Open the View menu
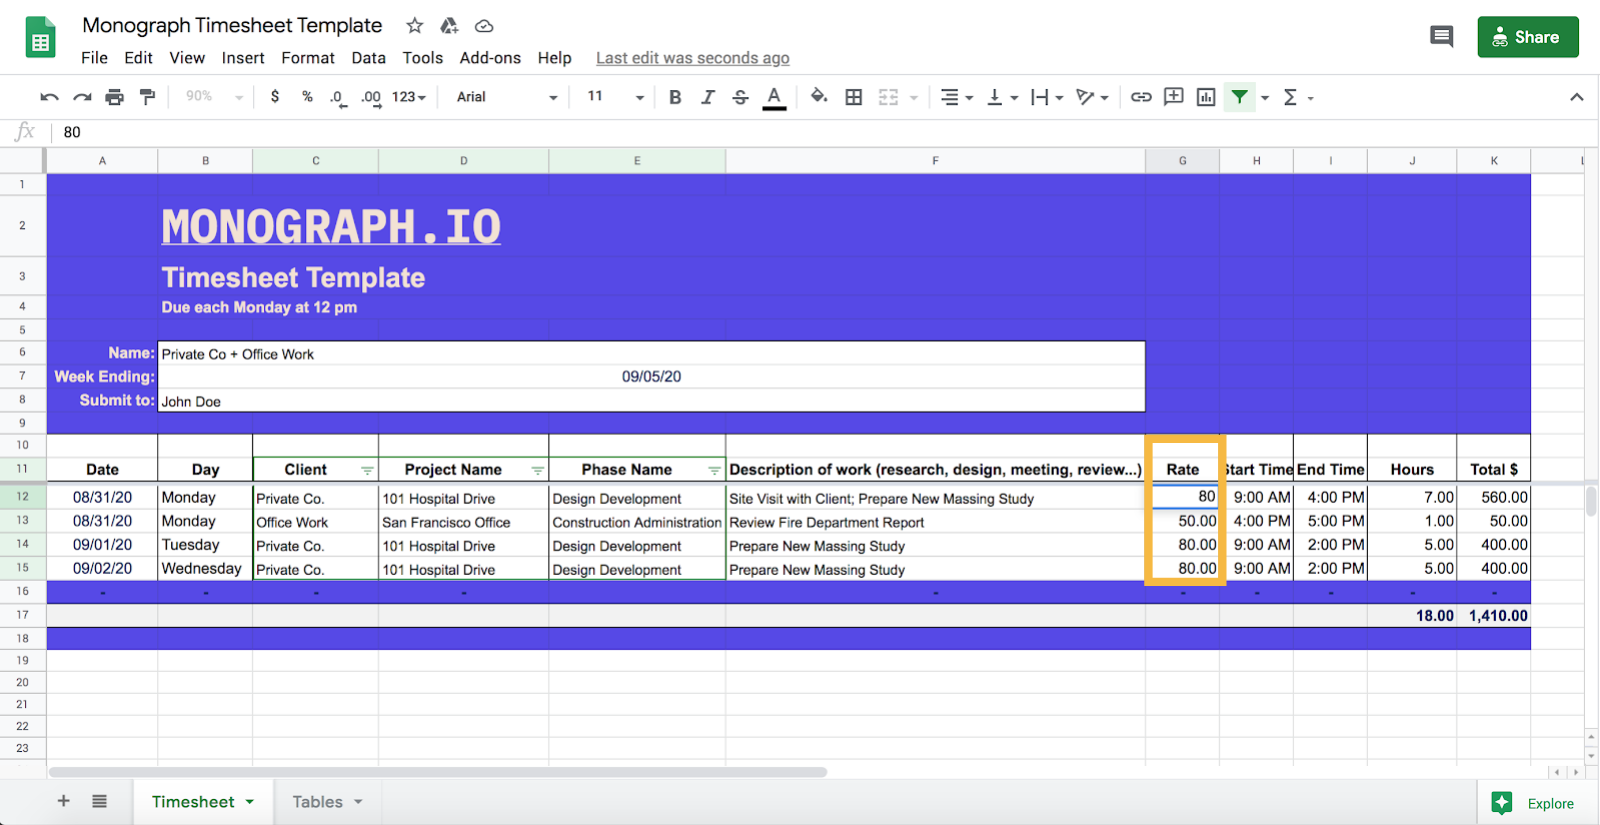Screen dimensions: 1600x825 click(187, 58)
